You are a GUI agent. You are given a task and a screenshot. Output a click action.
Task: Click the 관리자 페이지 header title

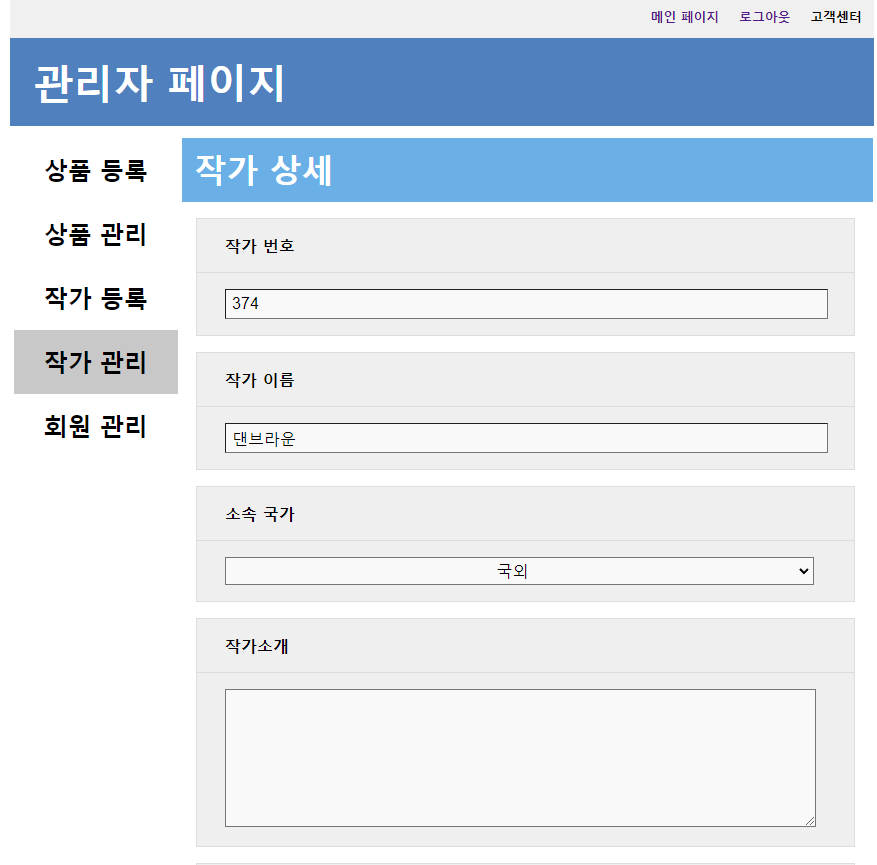(x=160, y=83)
